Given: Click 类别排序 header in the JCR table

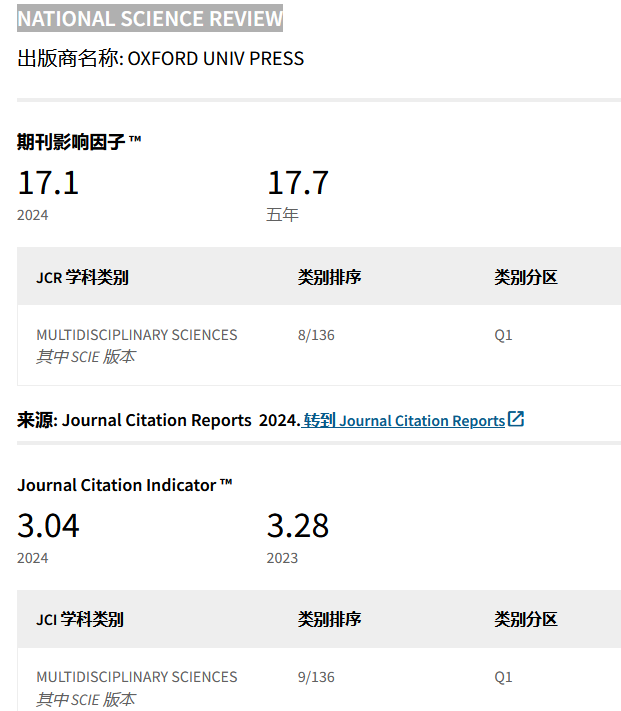Looking at the screenshot, I should pos(329,277).
